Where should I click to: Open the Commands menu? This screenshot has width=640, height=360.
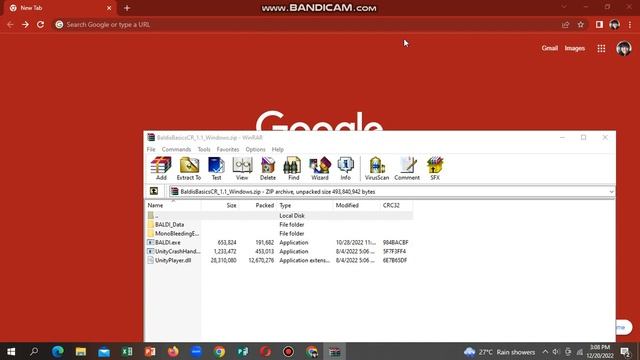tap(176, 149)
